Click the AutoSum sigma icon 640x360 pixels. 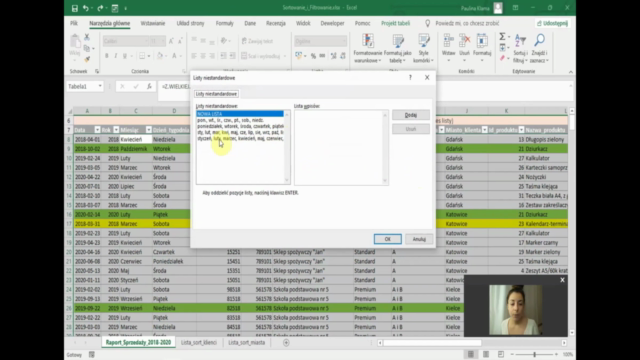pos(502,37)
